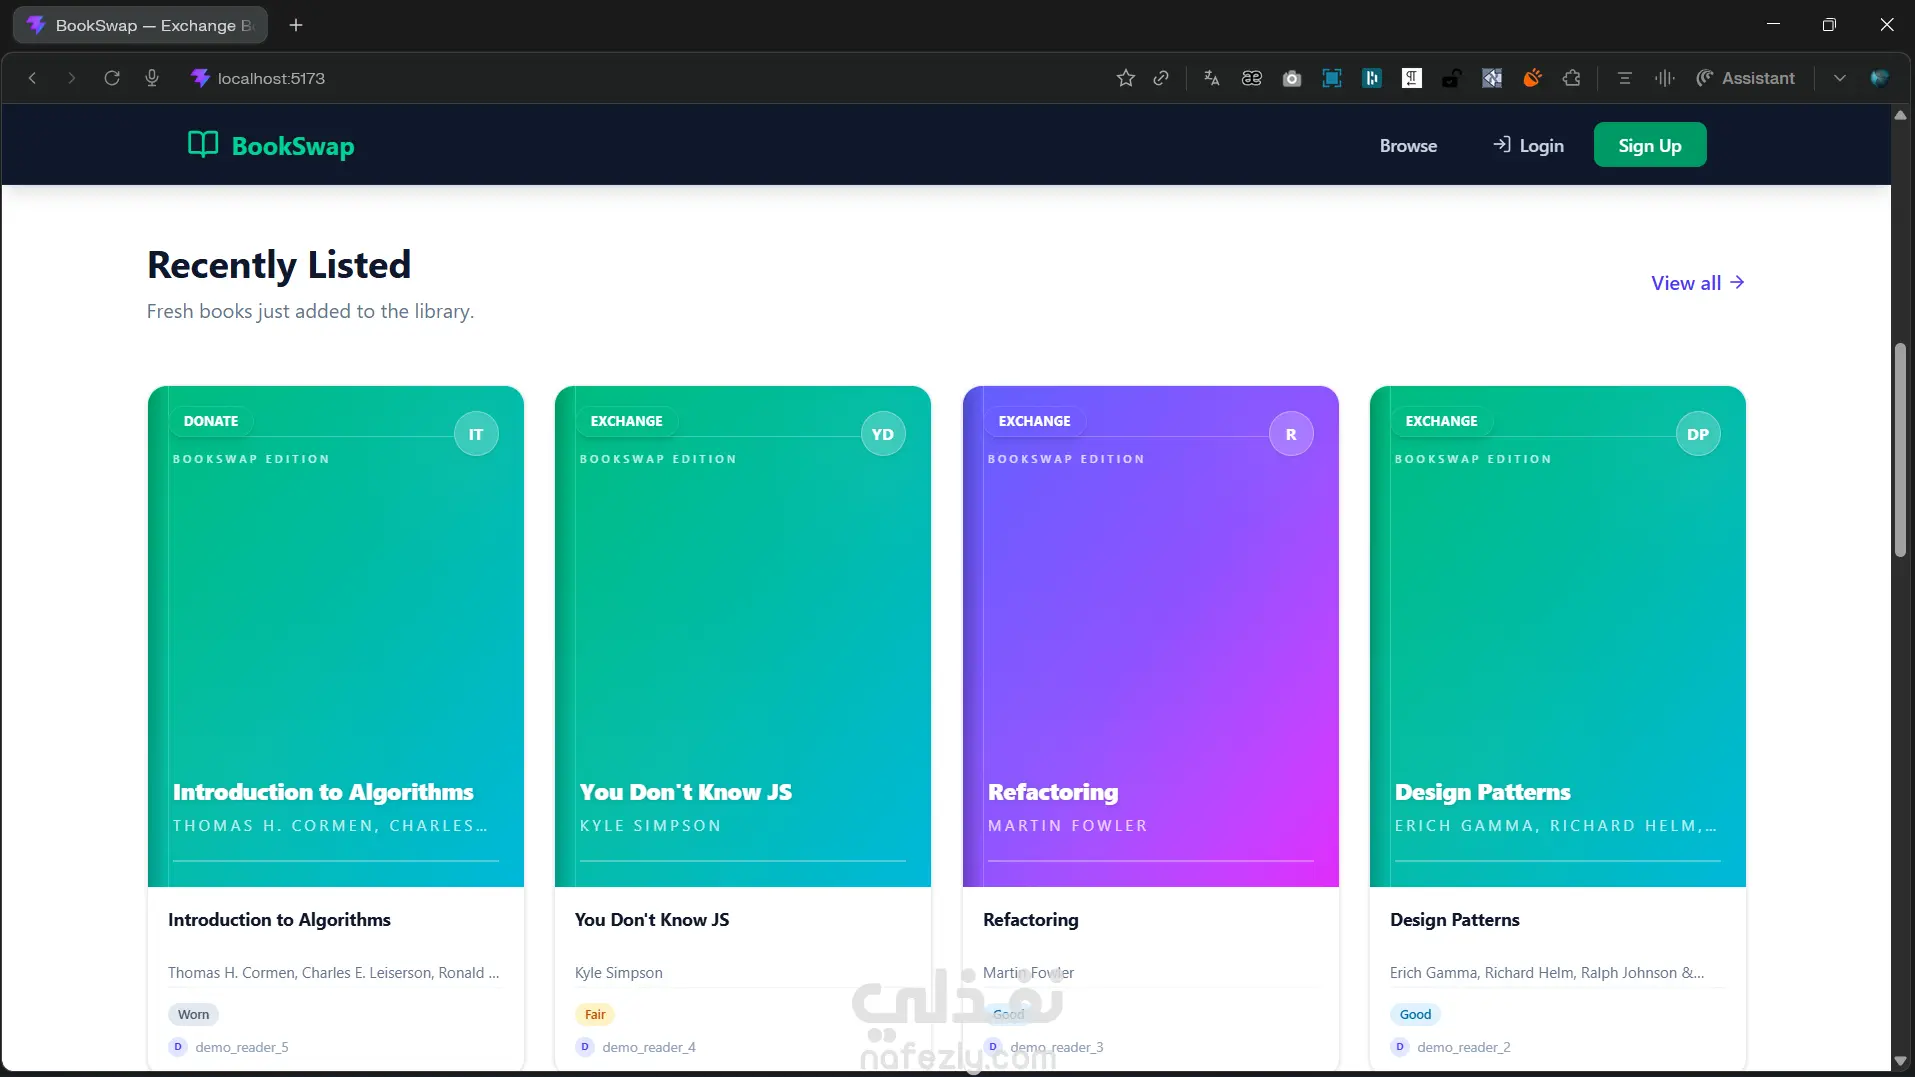Select the purple Refactoring book cover
The image size is (1915, 1077).
1151,636
